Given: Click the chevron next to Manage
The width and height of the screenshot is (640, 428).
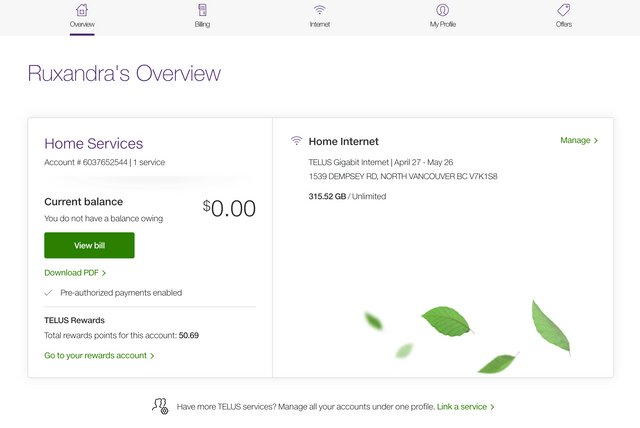Looking at the screenshot, I should (596, 140).
